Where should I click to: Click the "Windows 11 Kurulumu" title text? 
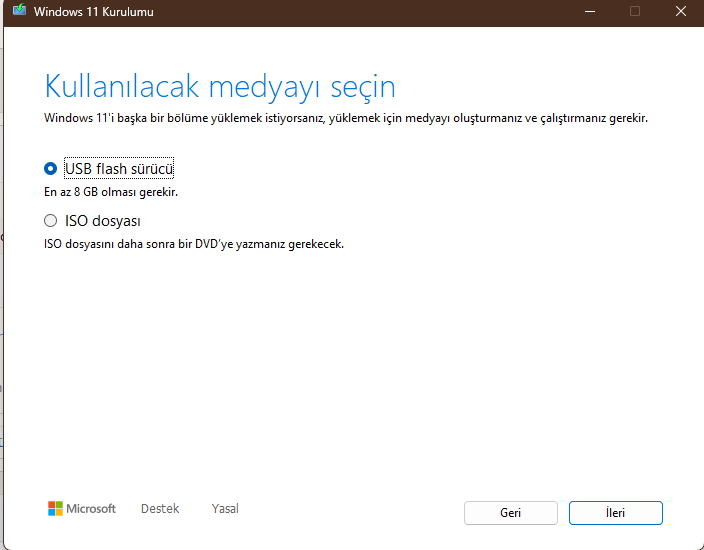tap(93, 12)
